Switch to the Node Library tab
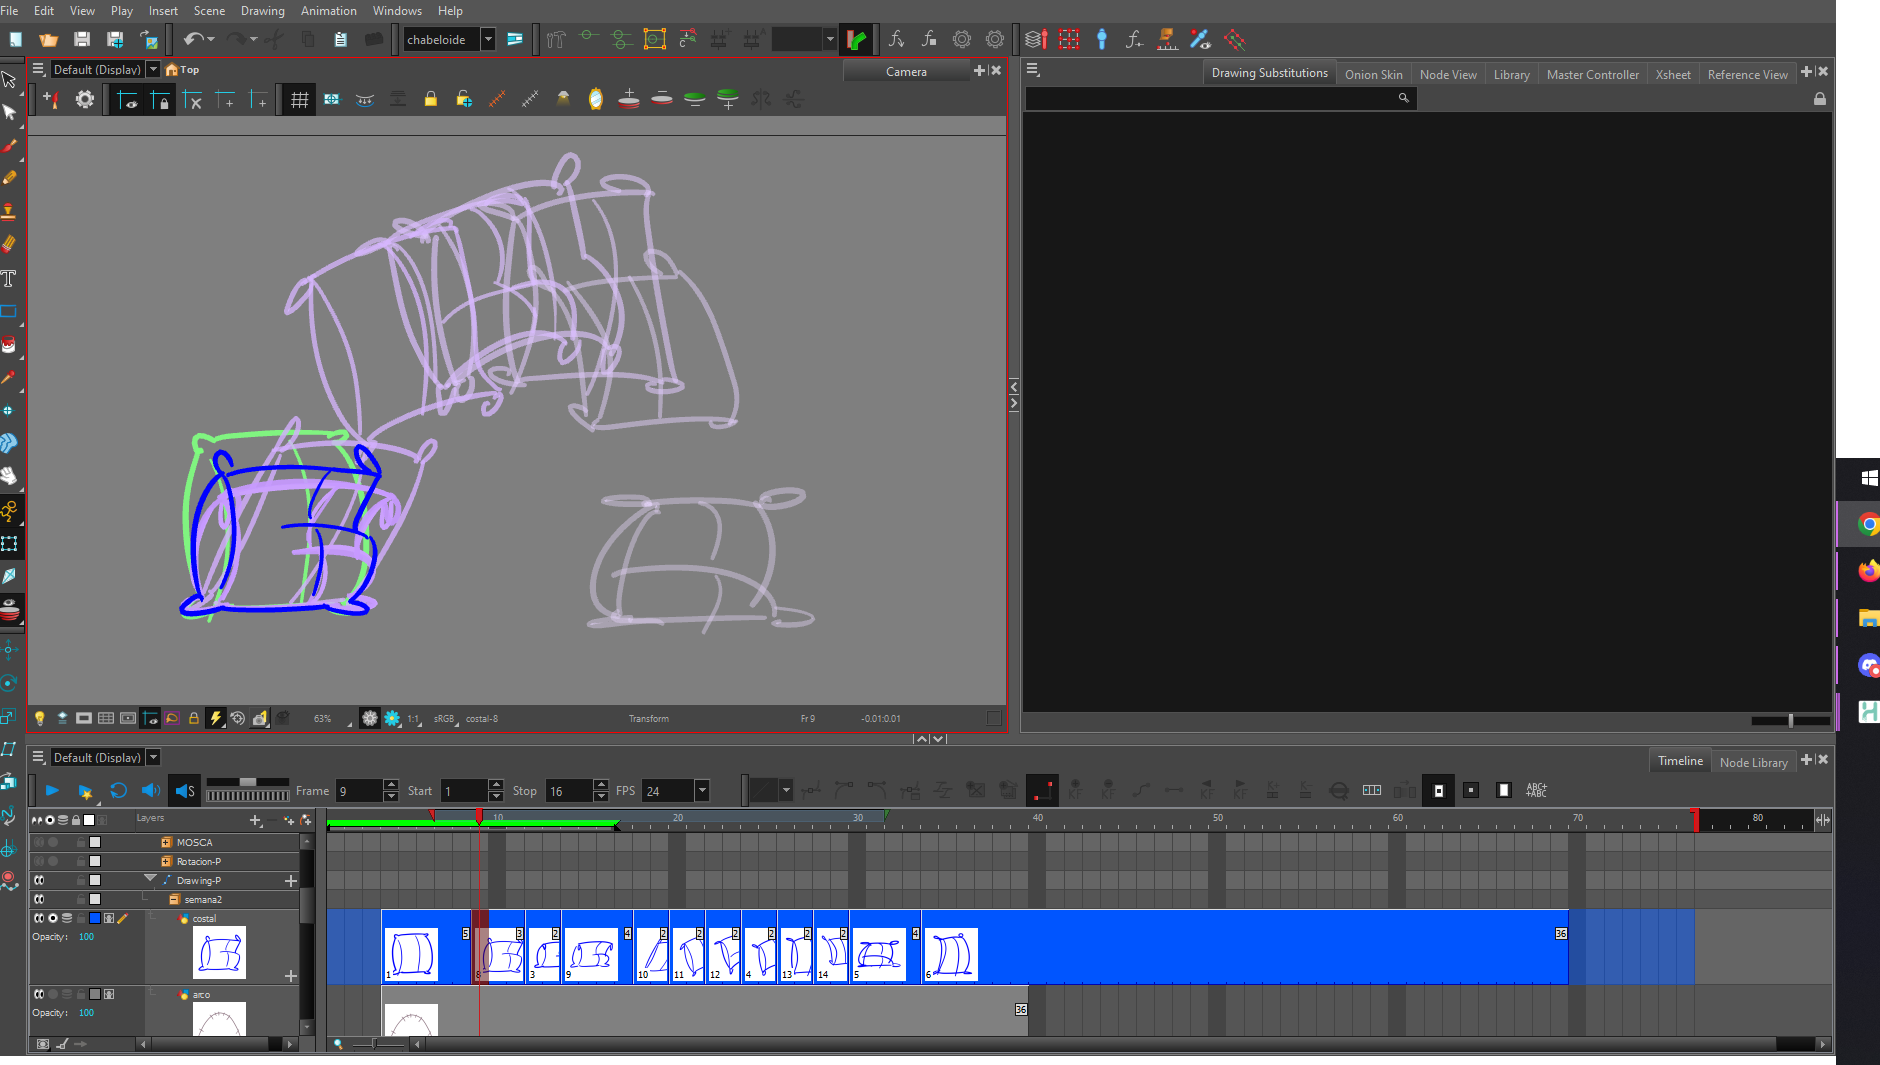This screenshot has height=1065, width=1880. (x=1753, y=762)
